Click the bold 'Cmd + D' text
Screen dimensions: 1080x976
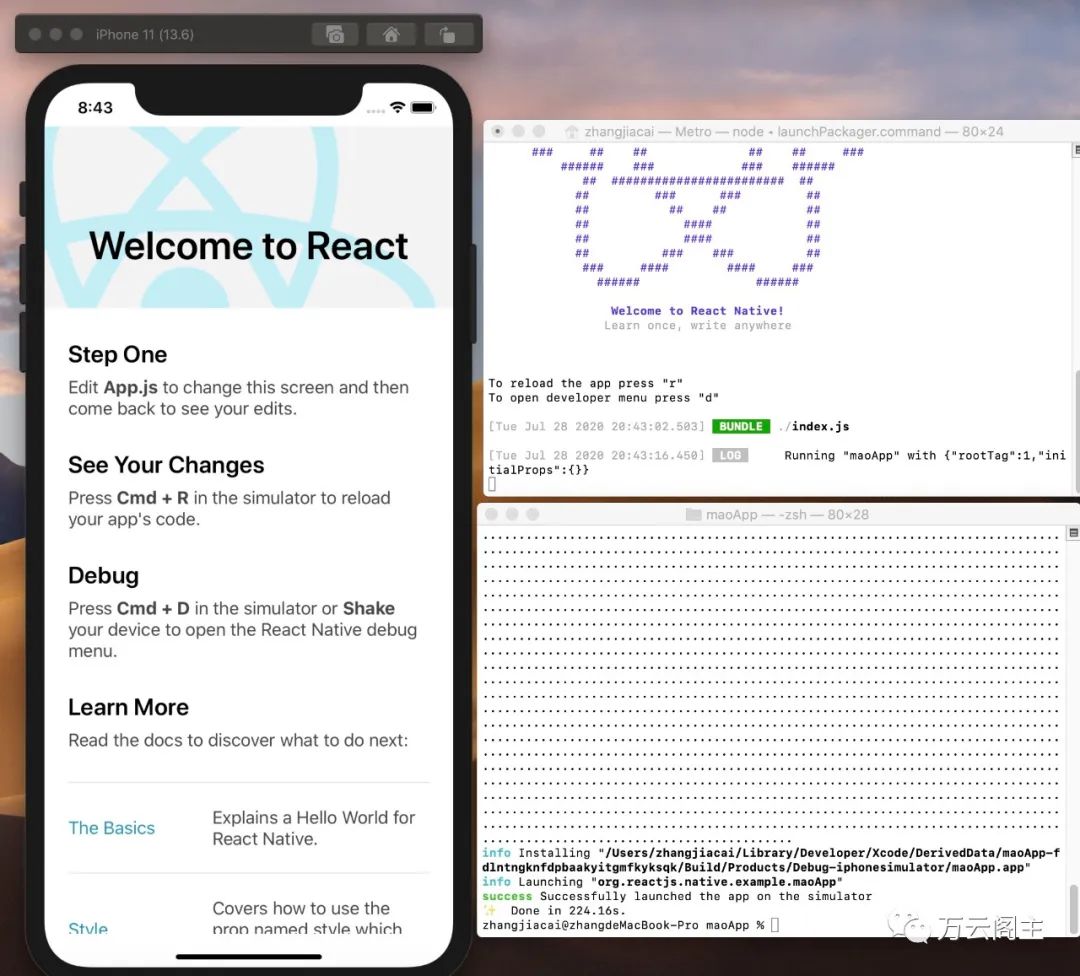click(153, 608)
